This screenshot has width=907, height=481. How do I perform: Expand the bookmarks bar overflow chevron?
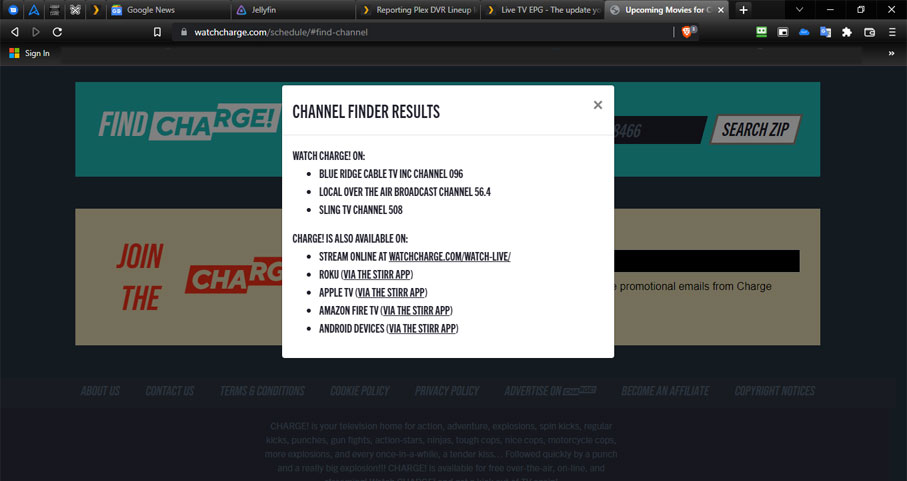891,53
